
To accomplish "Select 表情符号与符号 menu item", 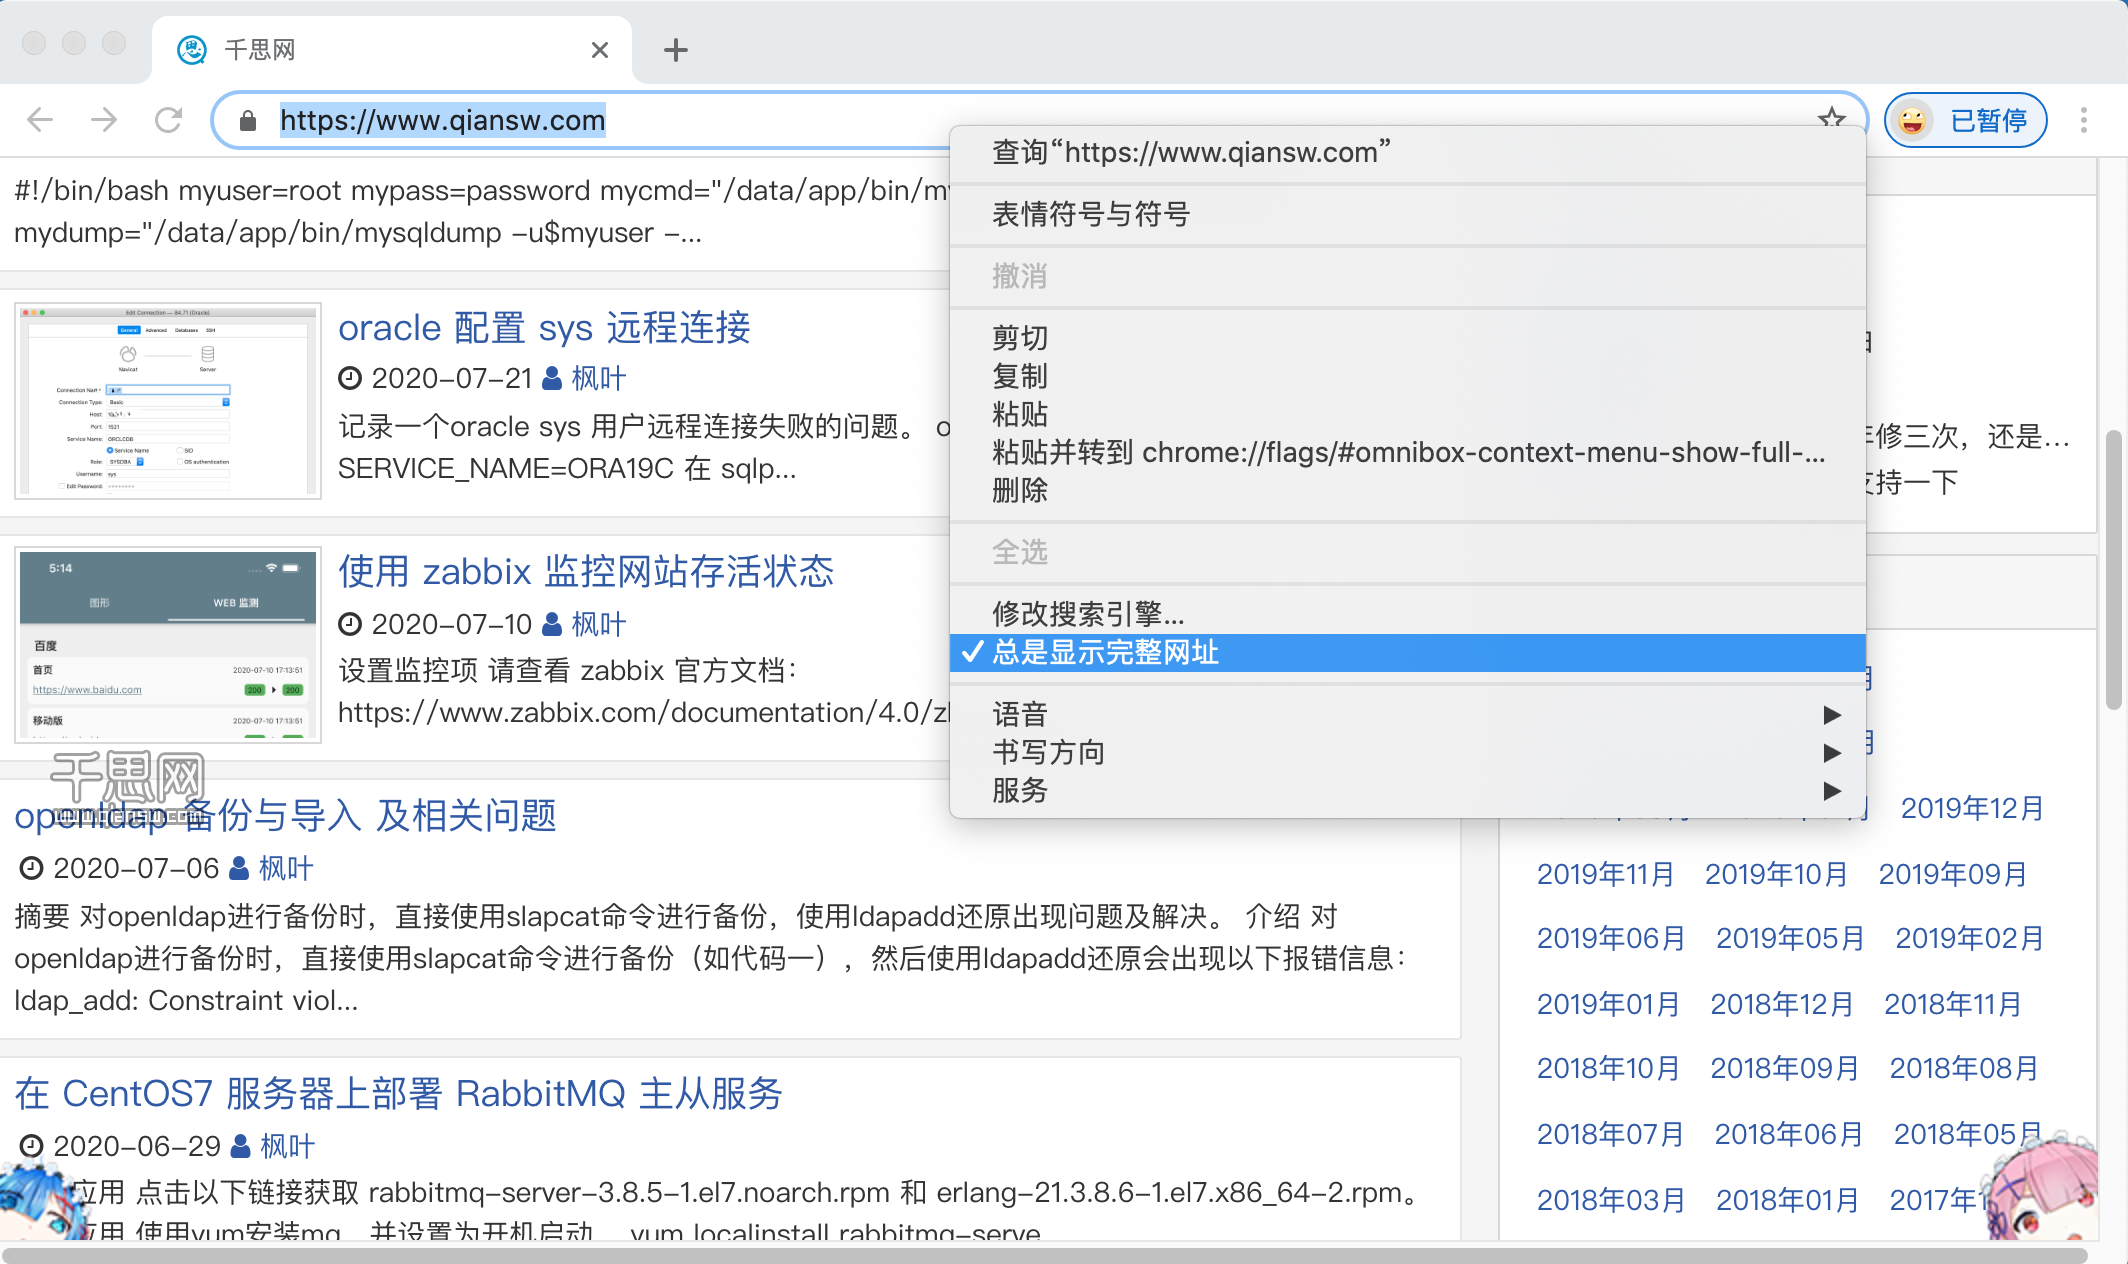I will 1090,214.
